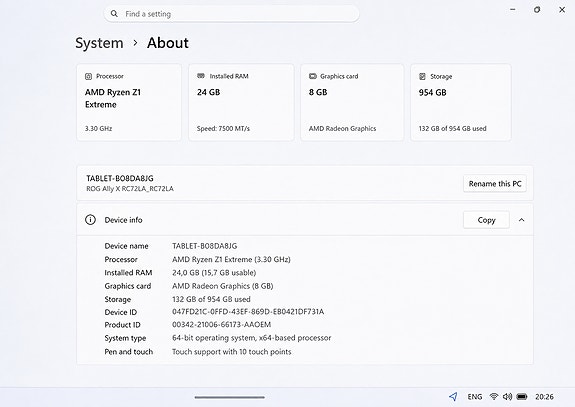This screenshot has height=407, width=575.
Task: Open location arrow icon in system tray
Action: (453, 396)
